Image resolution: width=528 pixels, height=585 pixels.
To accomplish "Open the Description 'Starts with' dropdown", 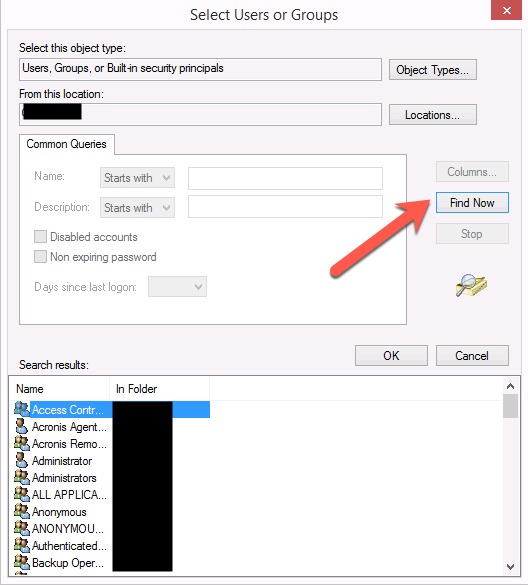I will [137, 207].
